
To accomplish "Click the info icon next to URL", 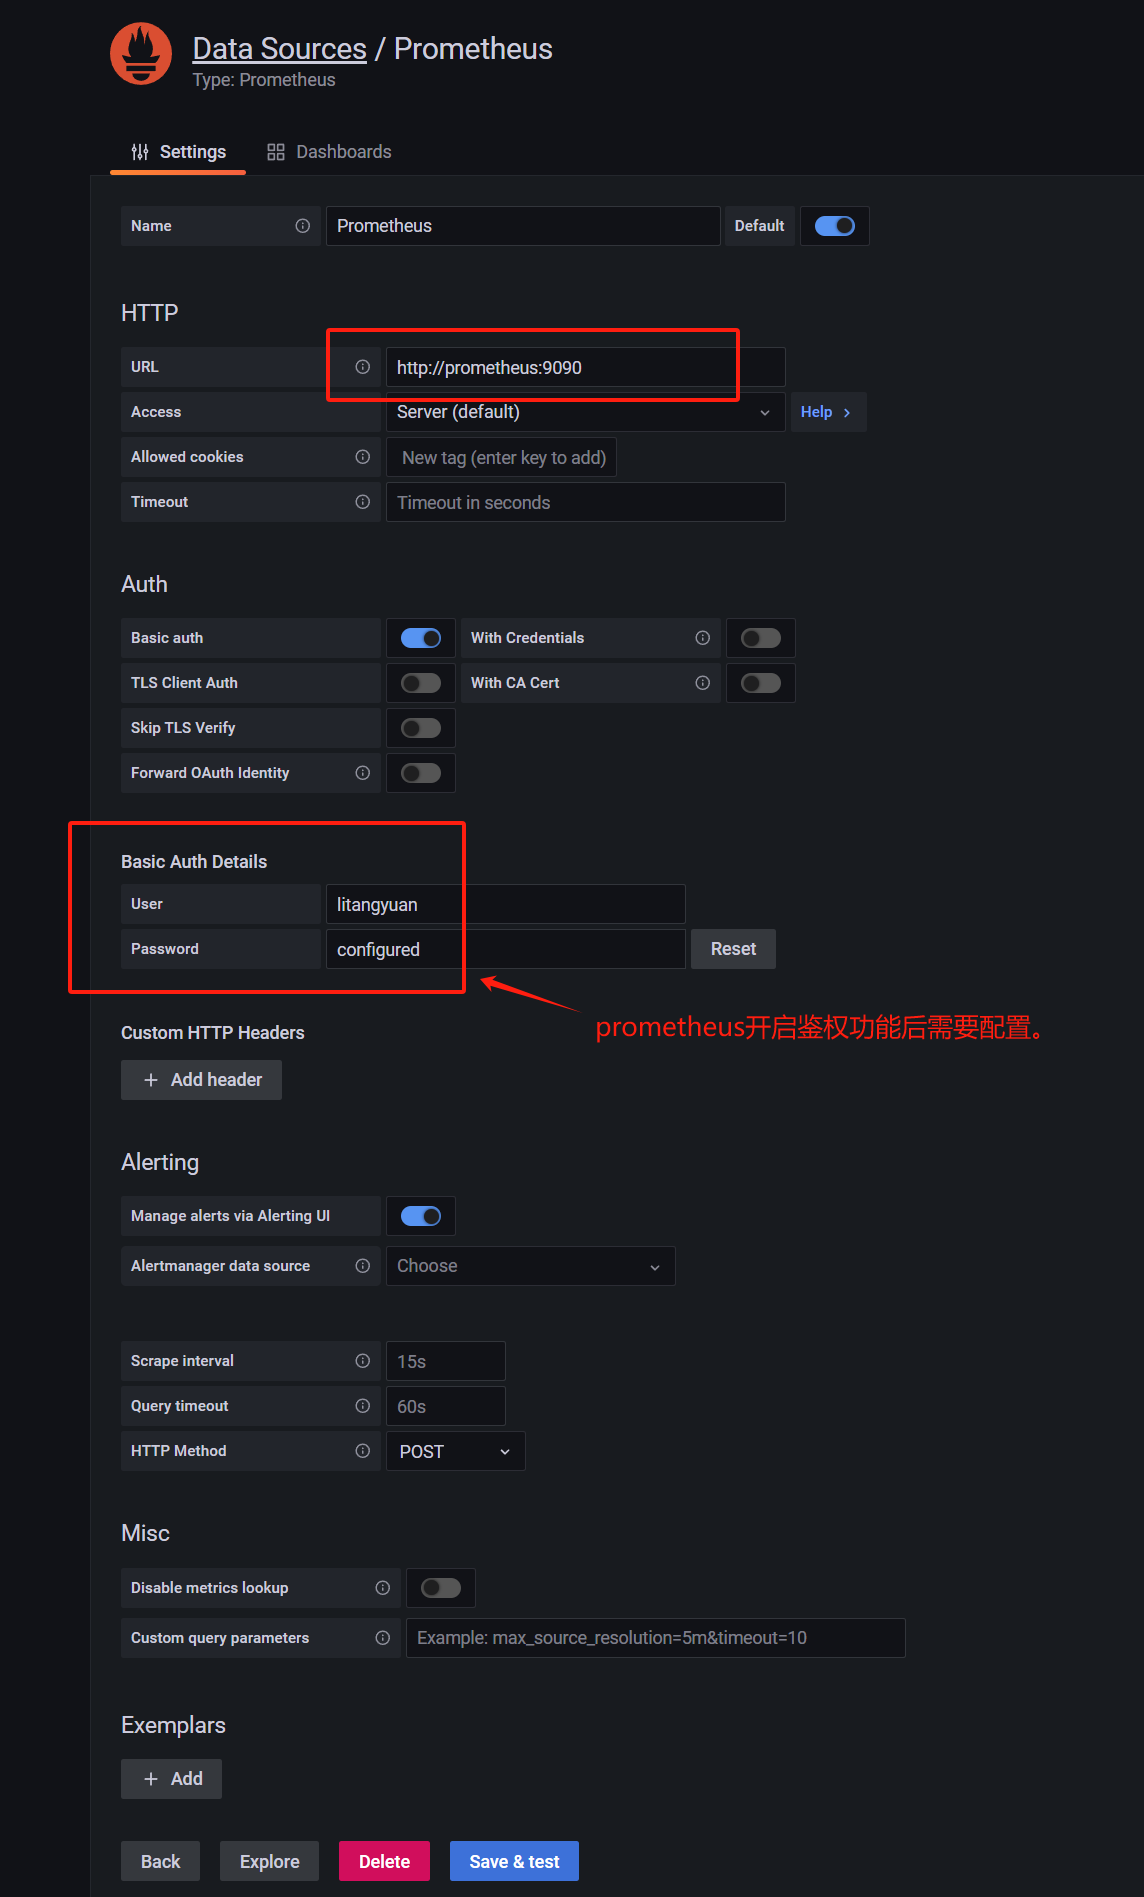I will (362, 367).
